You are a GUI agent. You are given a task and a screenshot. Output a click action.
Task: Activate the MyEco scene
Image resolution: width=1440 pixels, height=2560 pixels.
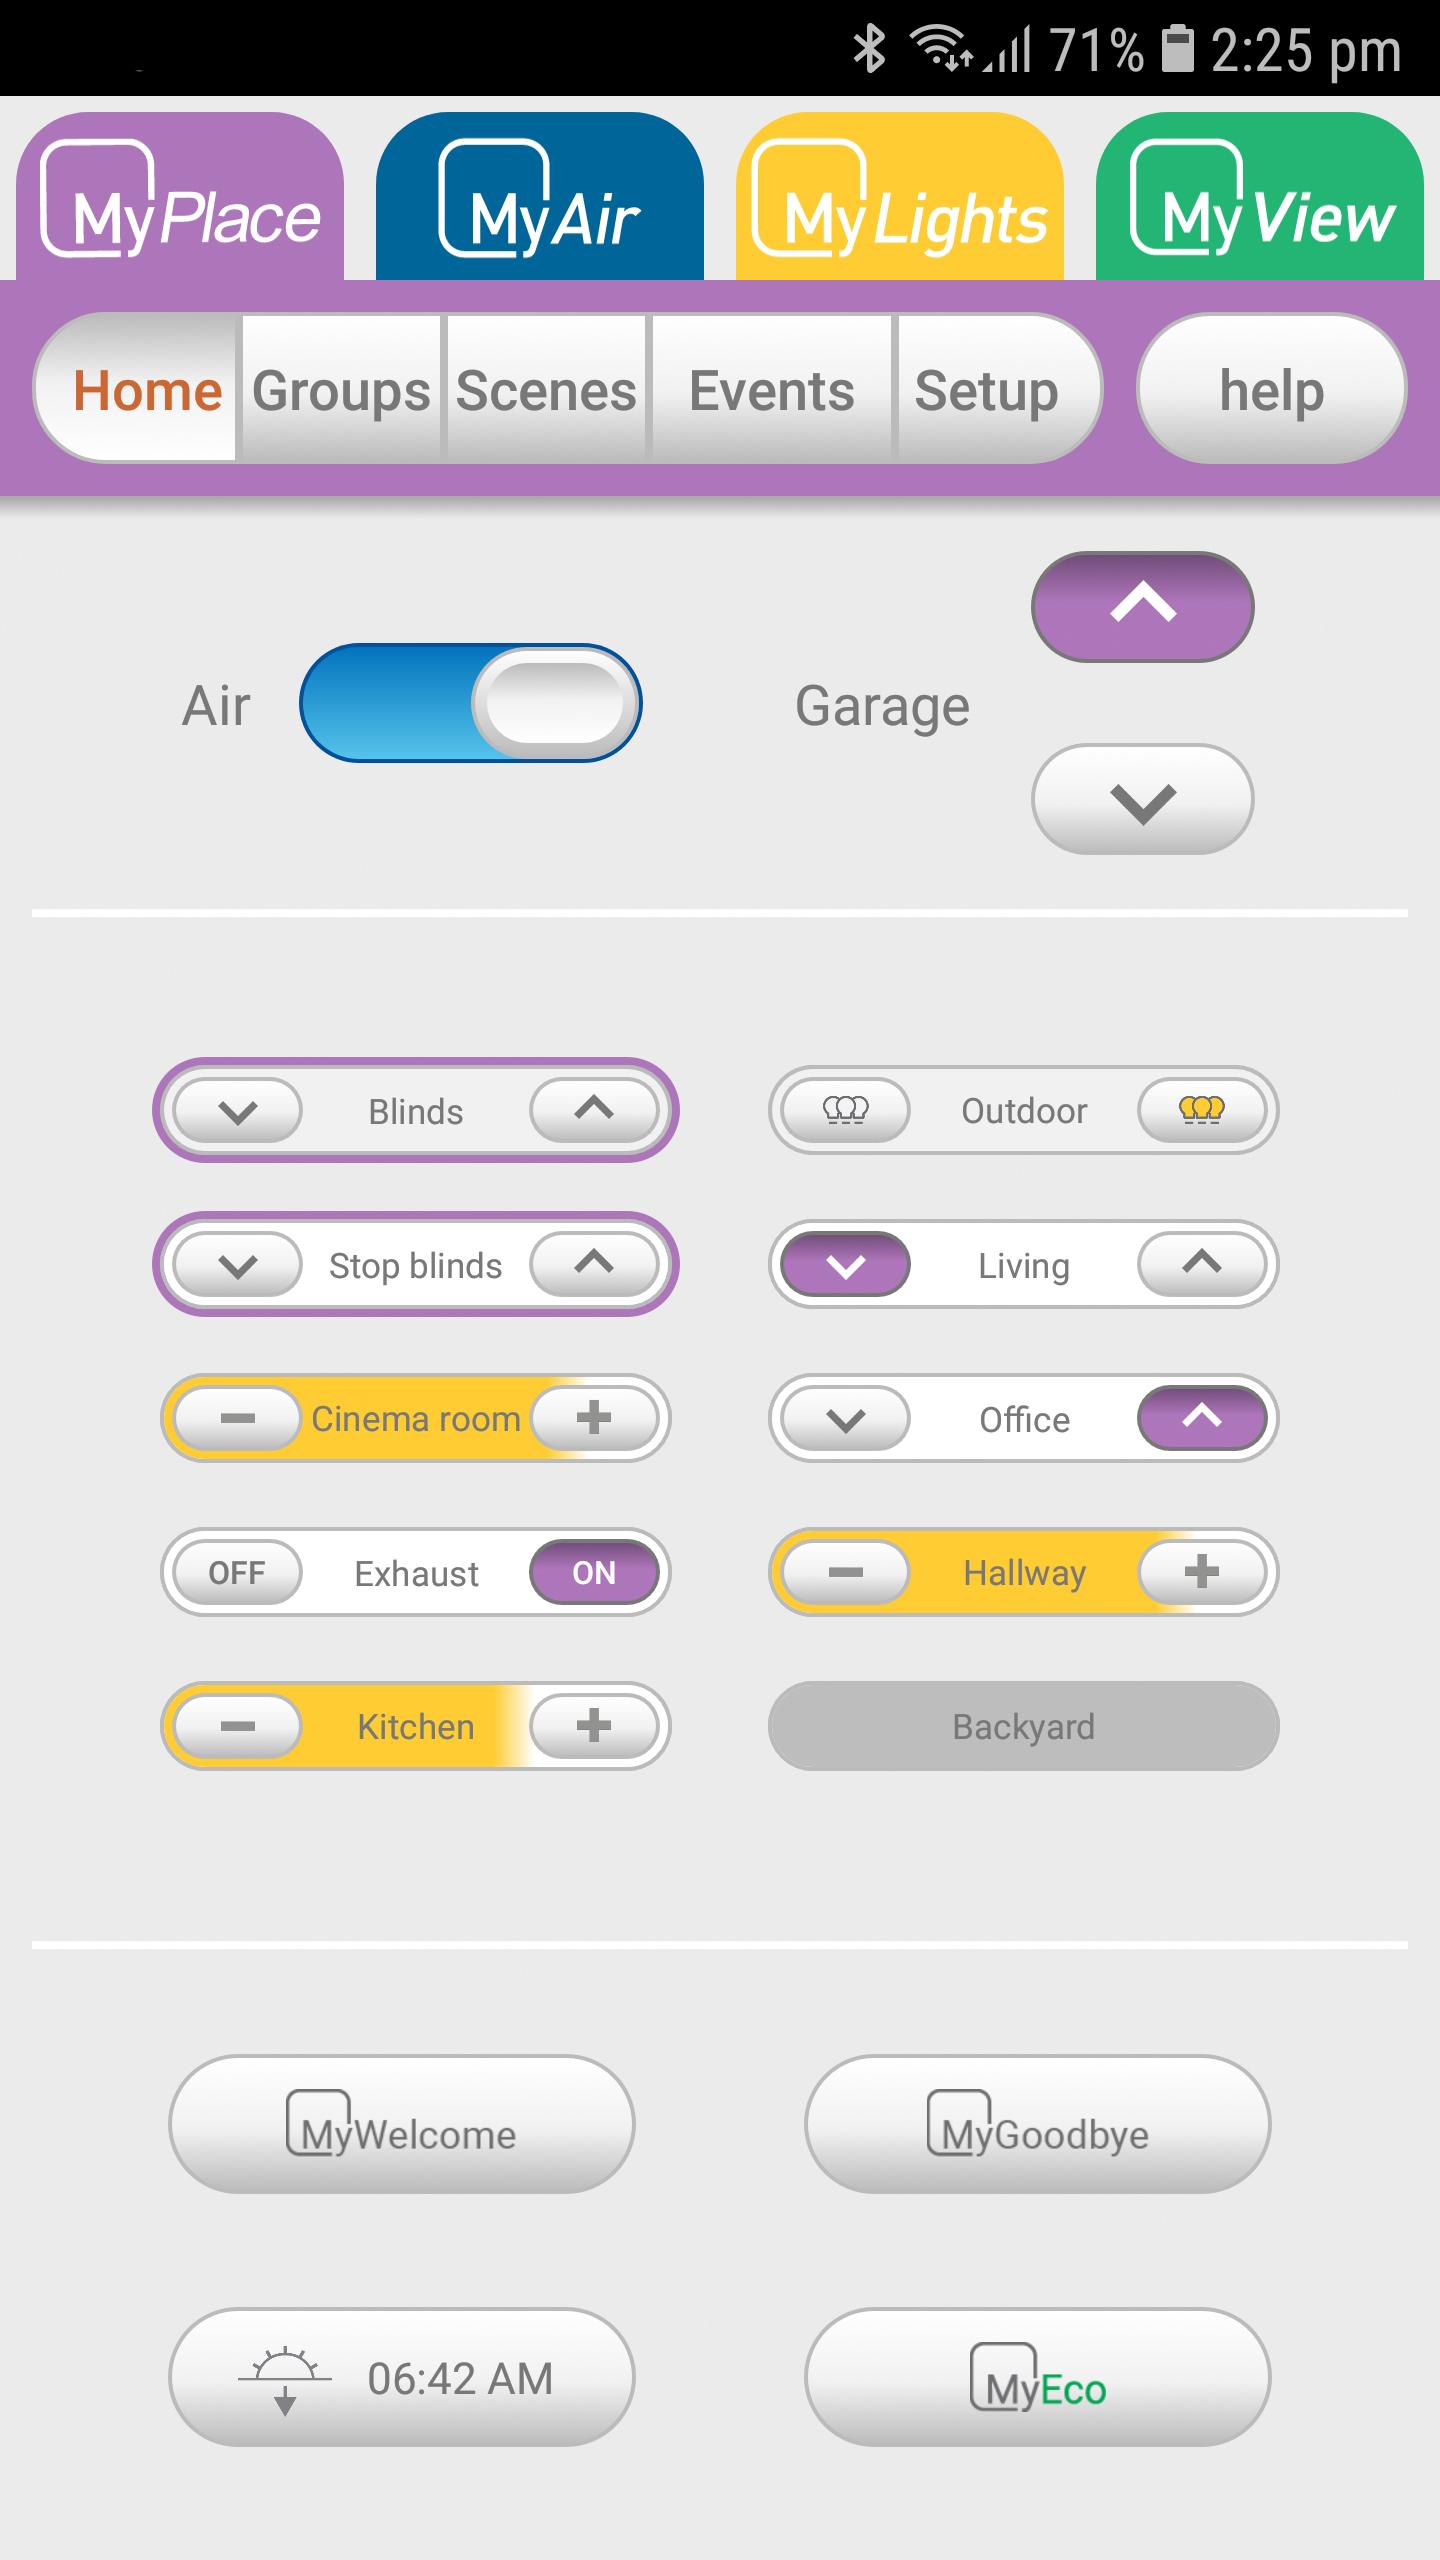1038,2378
